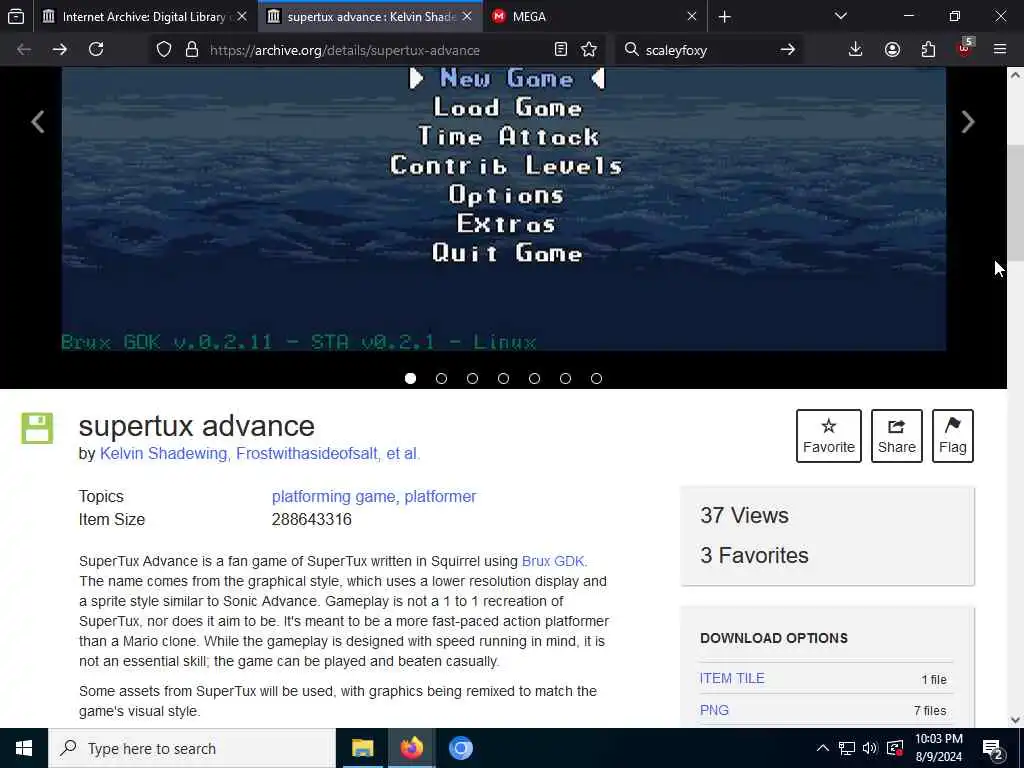The width and height of the screenshot is (1024, 768).
Task: Click taskbar Type here to search box
Action: (x=192, y=748)
